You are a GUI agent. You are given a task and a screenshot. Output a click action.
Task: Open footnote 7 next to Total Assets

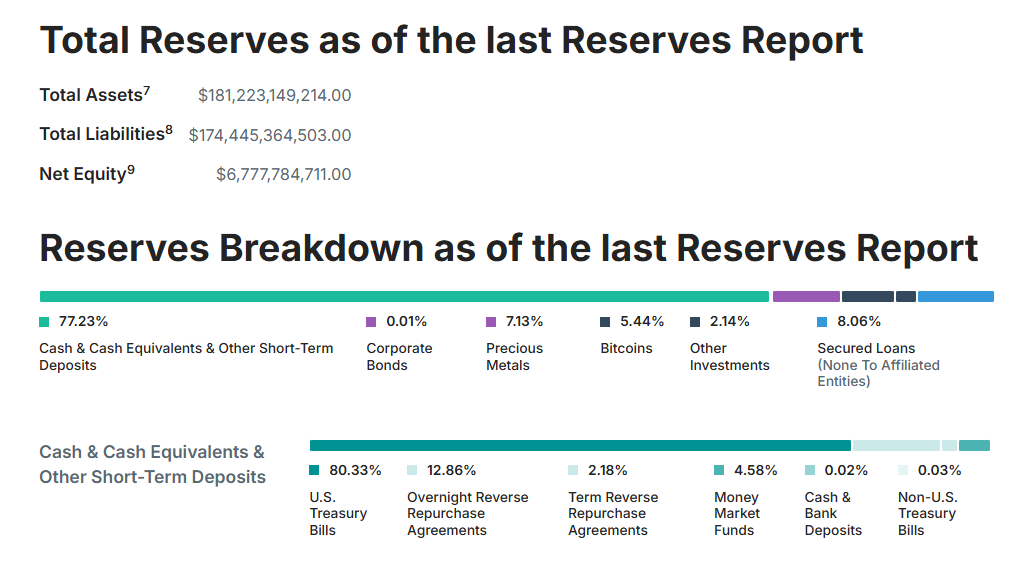pos(147,91)
